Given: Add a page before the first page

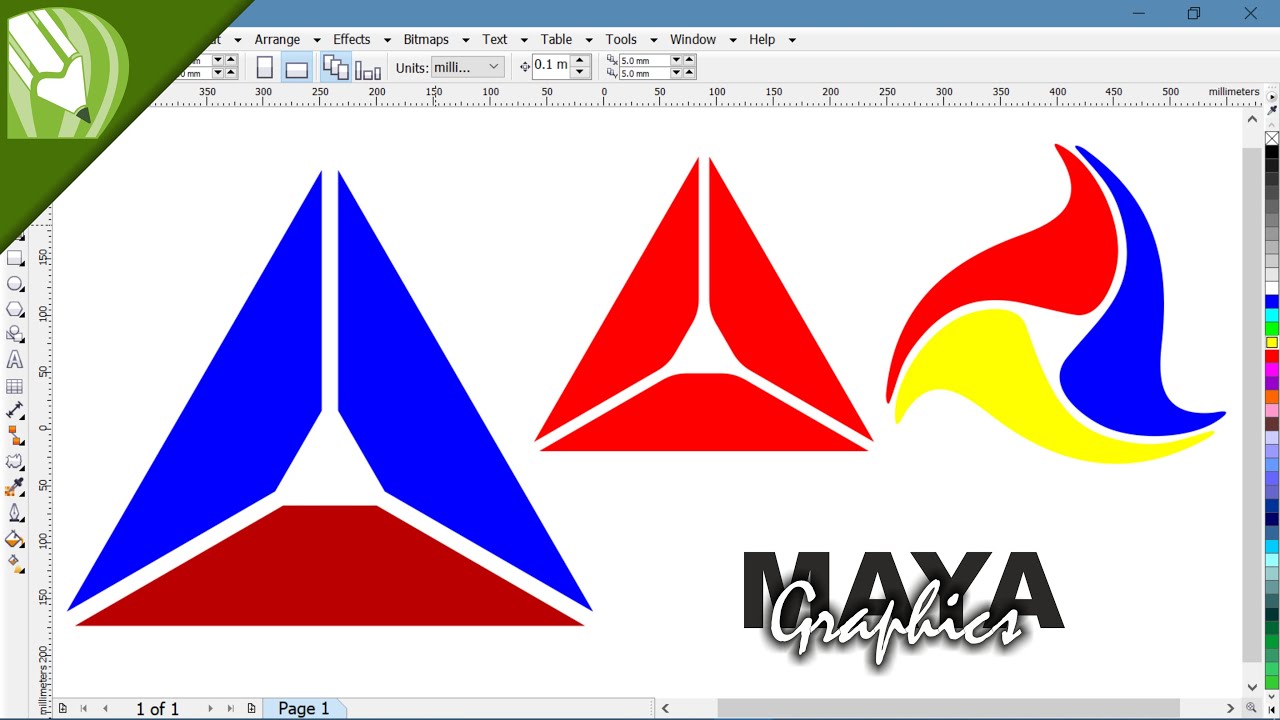Looking at the screenshot, I should point(62,708).
